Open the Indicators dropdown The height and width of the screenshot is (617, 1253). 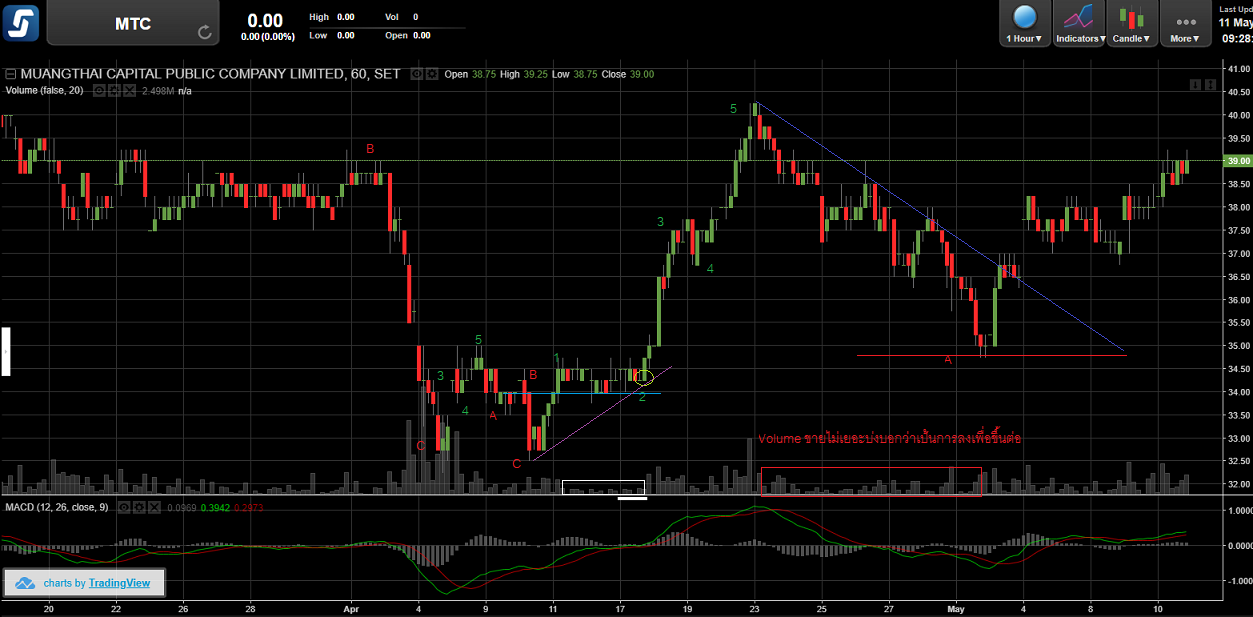[x=1080, y=23]
